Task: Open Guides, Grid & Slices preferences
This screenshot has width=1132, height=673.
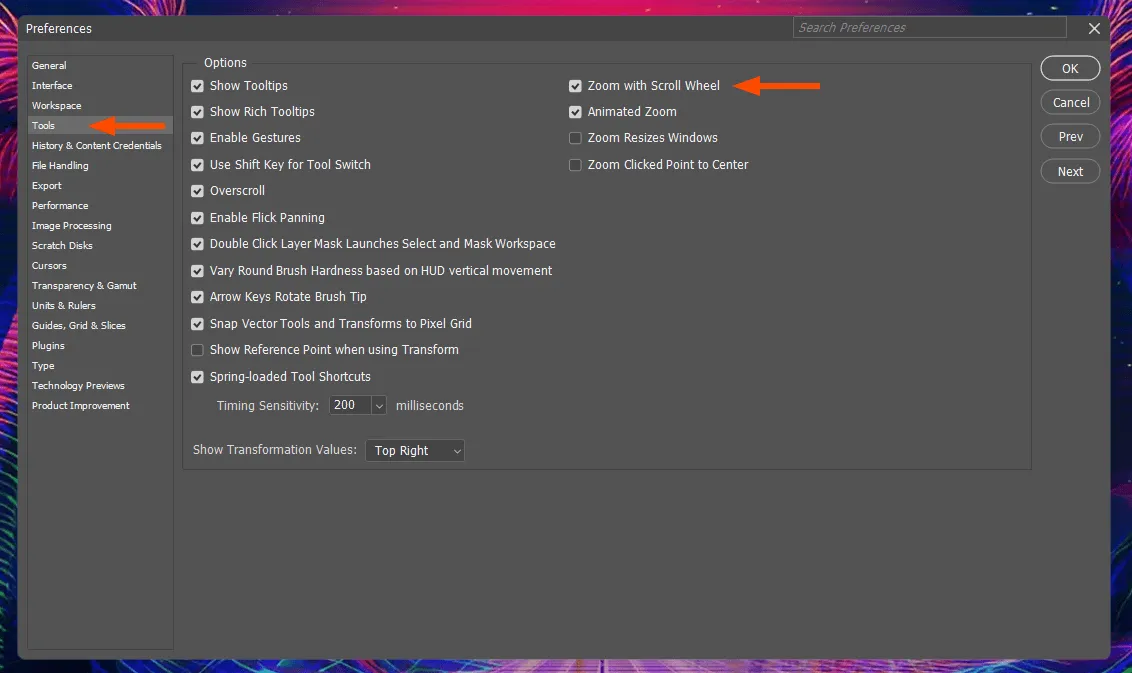Action: click(79, 326)
